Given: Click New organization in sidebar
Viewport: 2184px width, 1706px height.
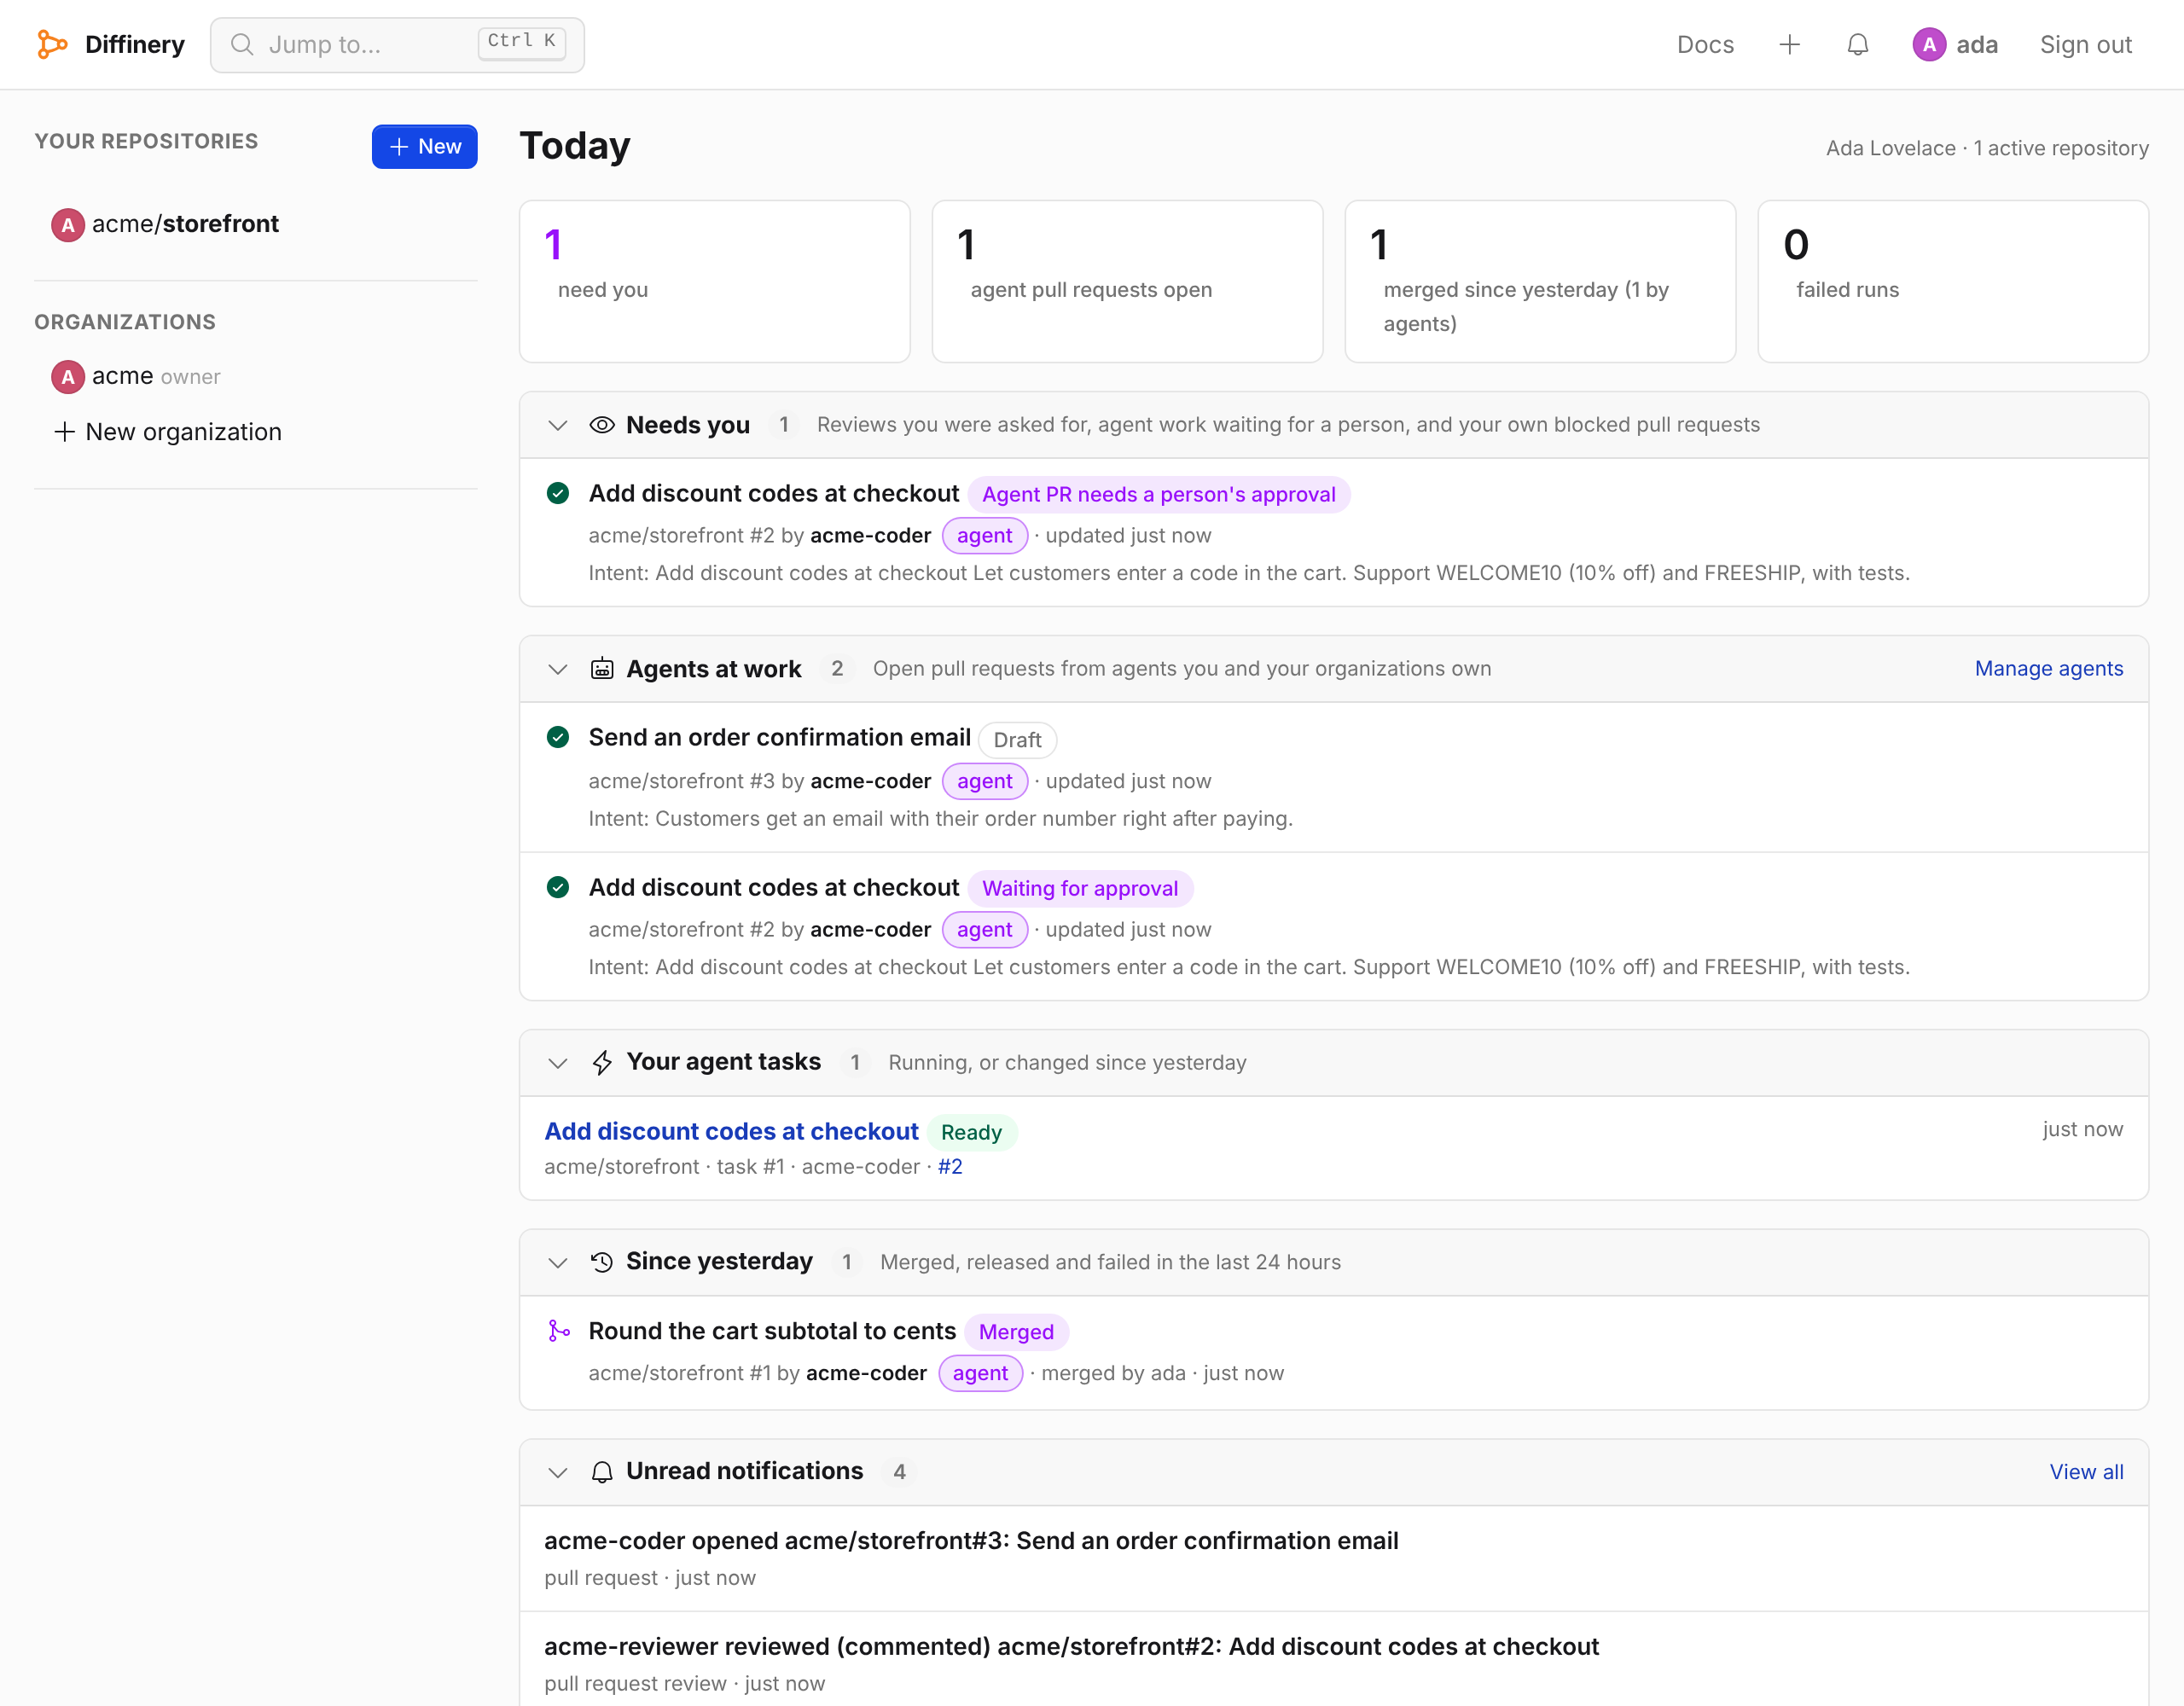Looking at the screenshot, I should click(168, 432).
